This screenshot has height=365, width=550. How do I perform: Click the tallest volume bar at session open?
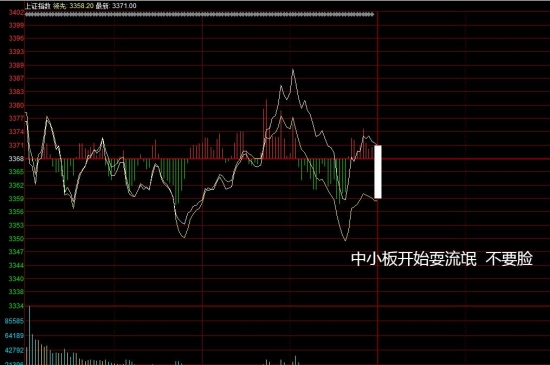29,335
